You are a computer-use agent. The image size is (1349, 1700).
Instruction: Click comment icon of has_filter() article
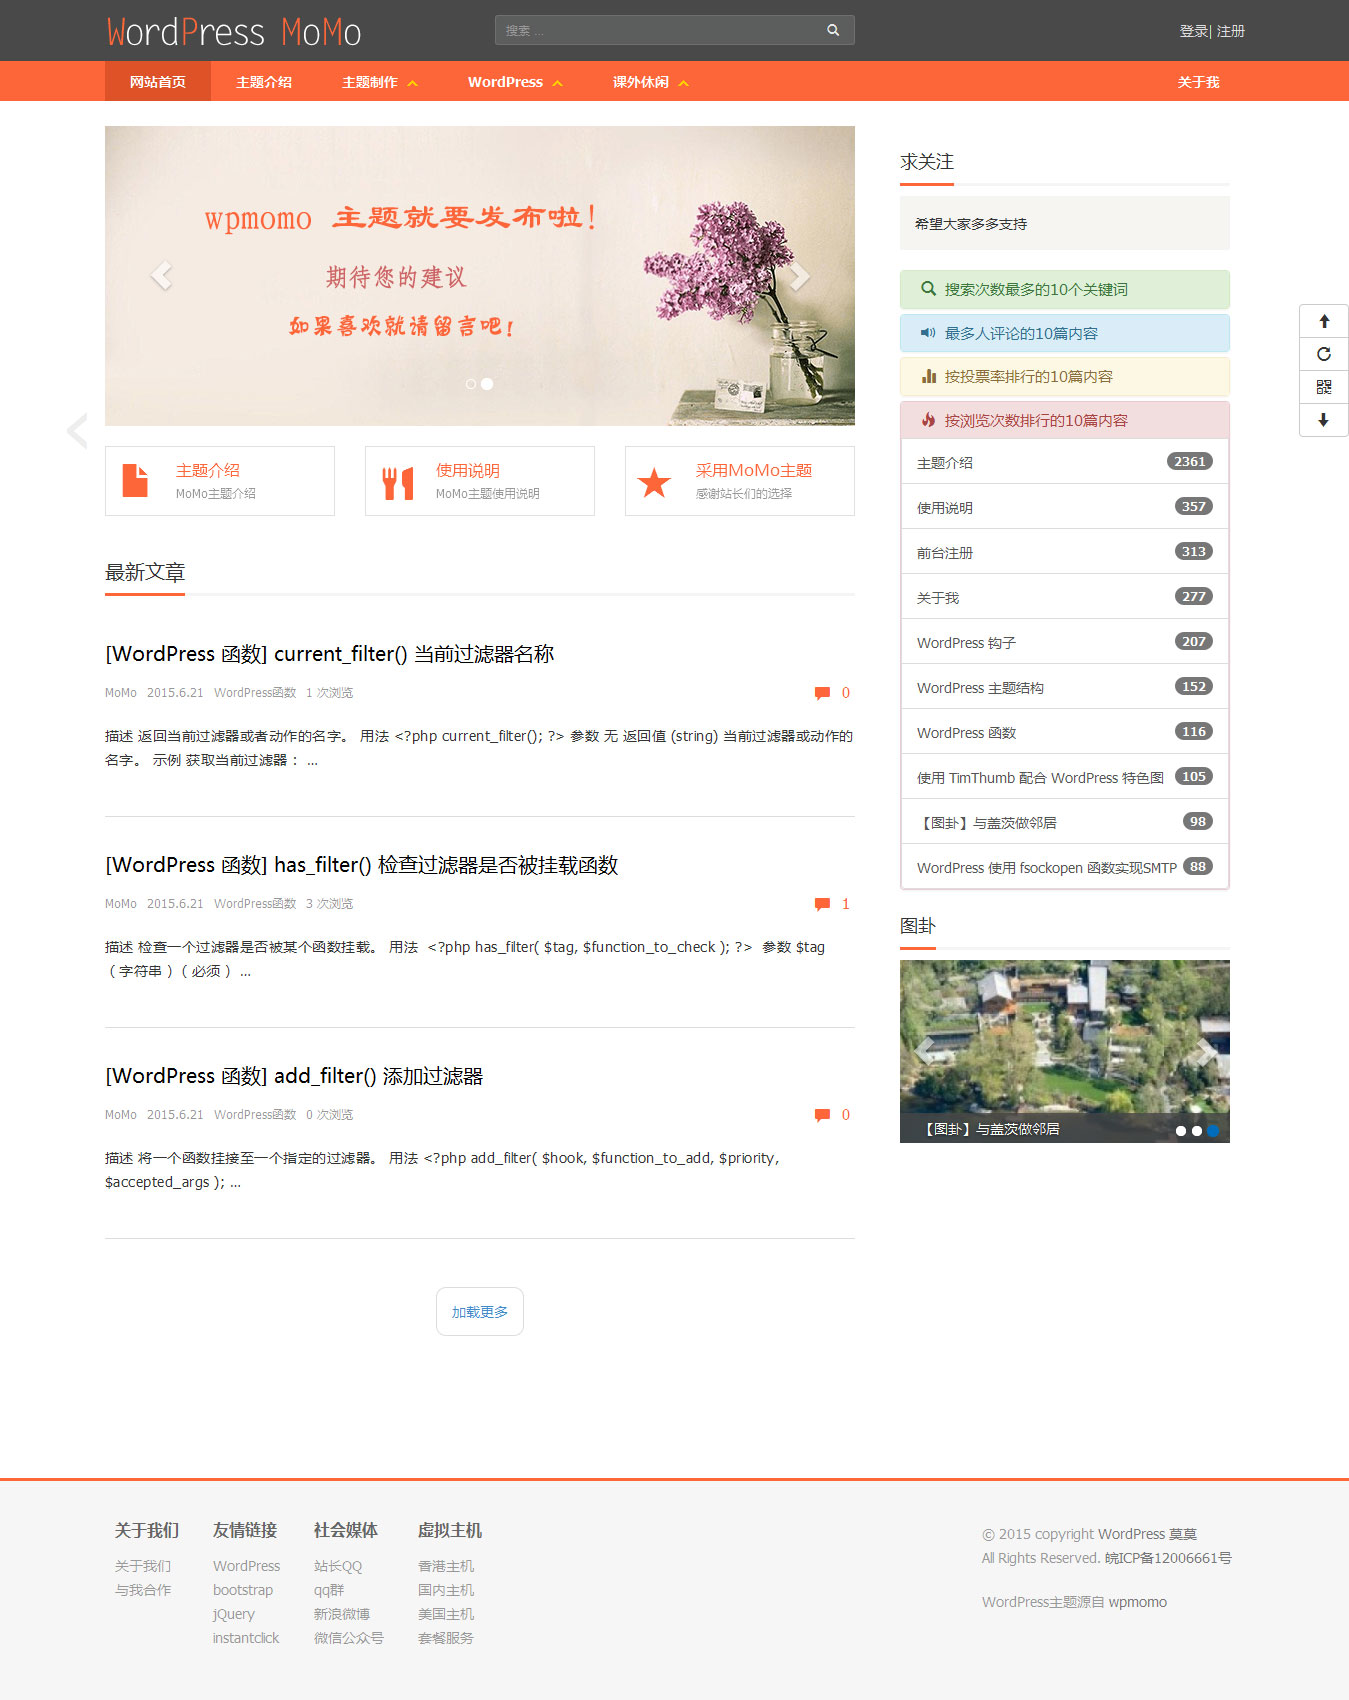822,904
